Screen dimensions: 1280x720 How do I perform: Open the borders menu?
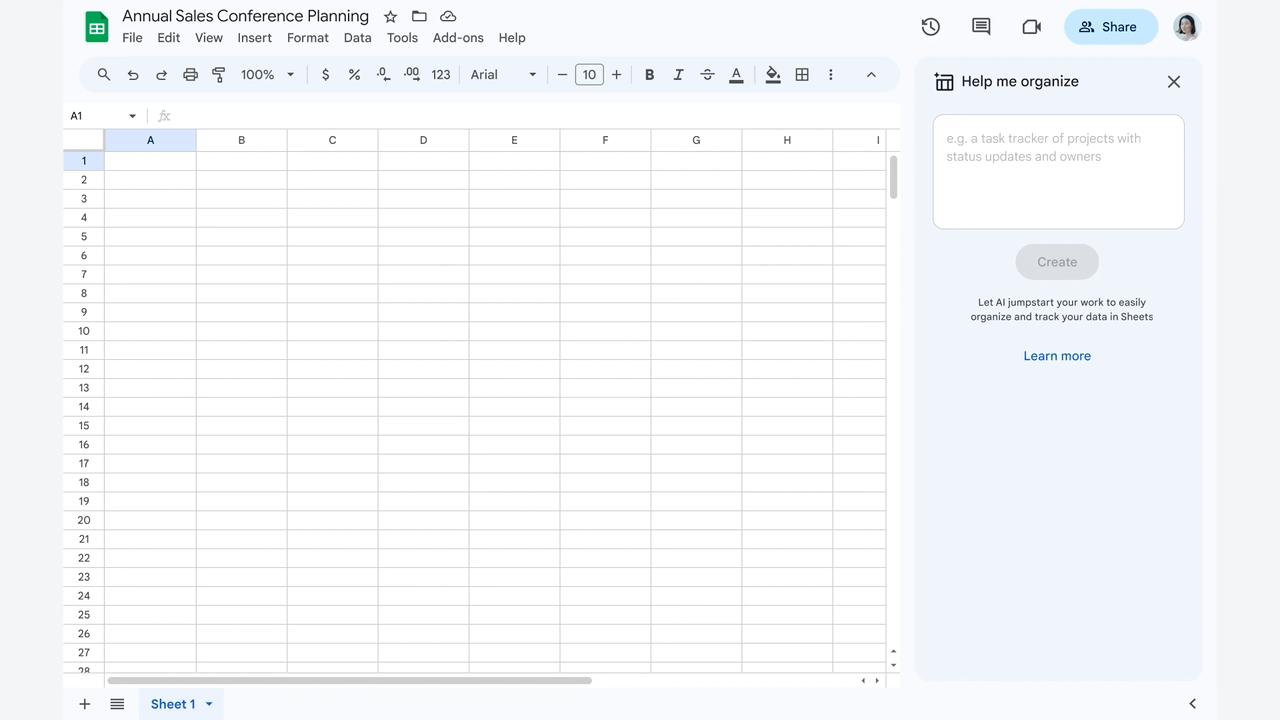802,74
